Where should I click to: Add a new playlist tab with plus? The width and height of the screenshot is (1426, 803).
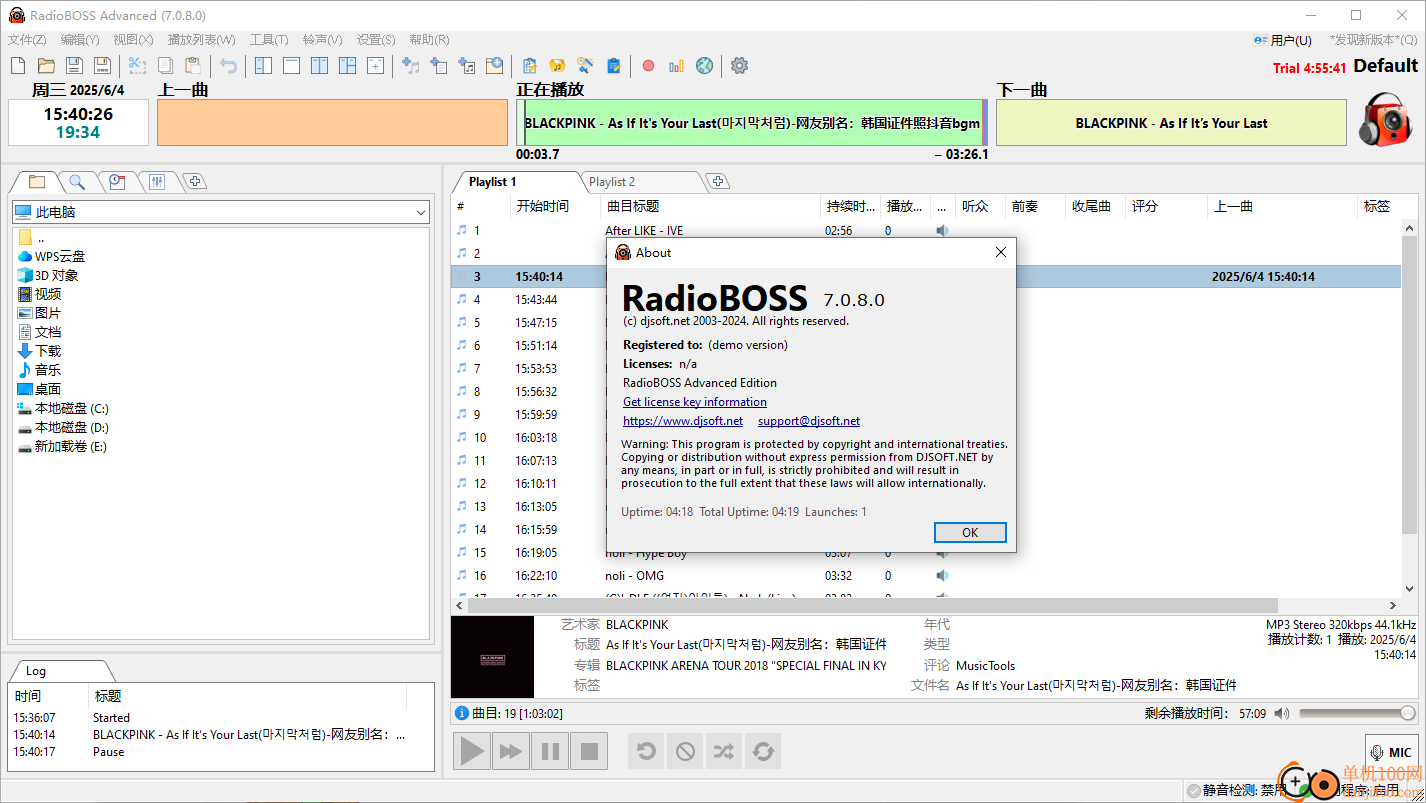point(717,181)
